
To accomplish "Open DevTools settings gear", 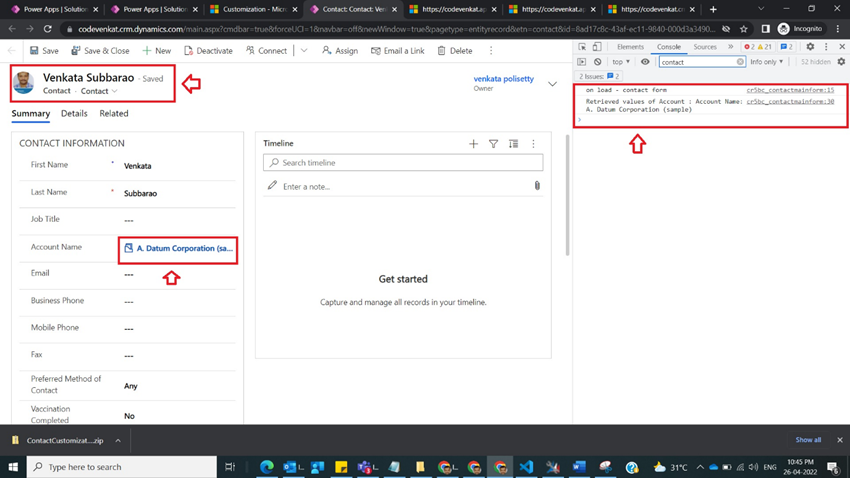I will [x=810, y=47].
